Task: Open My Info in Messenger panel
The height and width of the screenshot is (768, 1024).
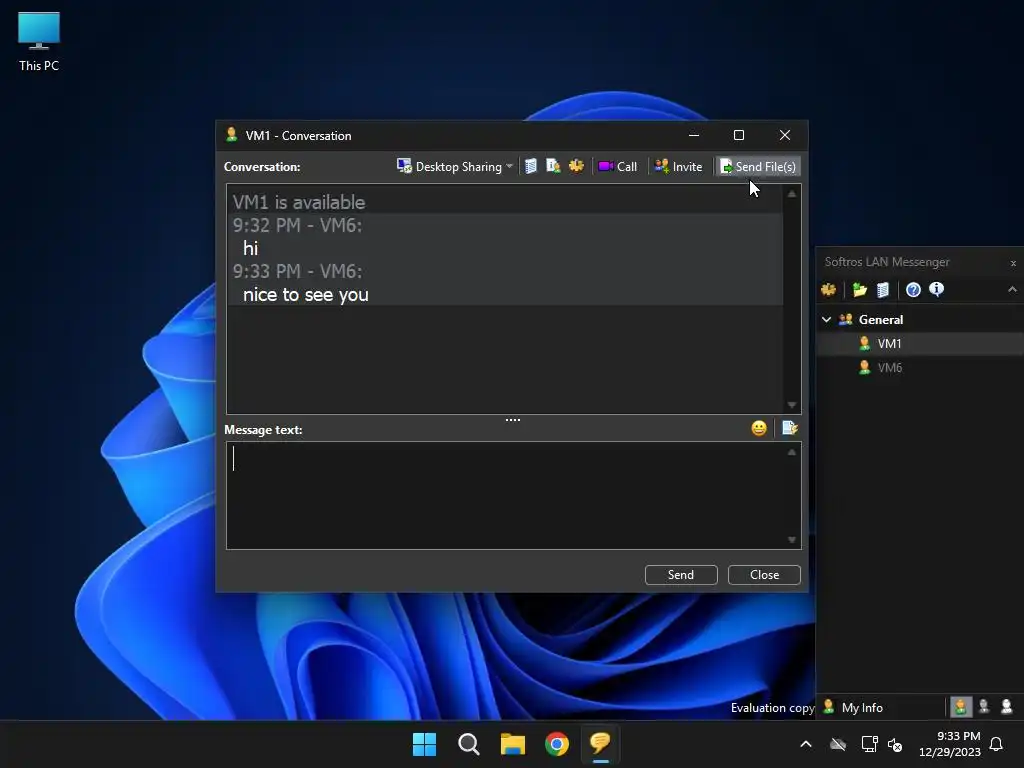Action: tap(853, 707)
